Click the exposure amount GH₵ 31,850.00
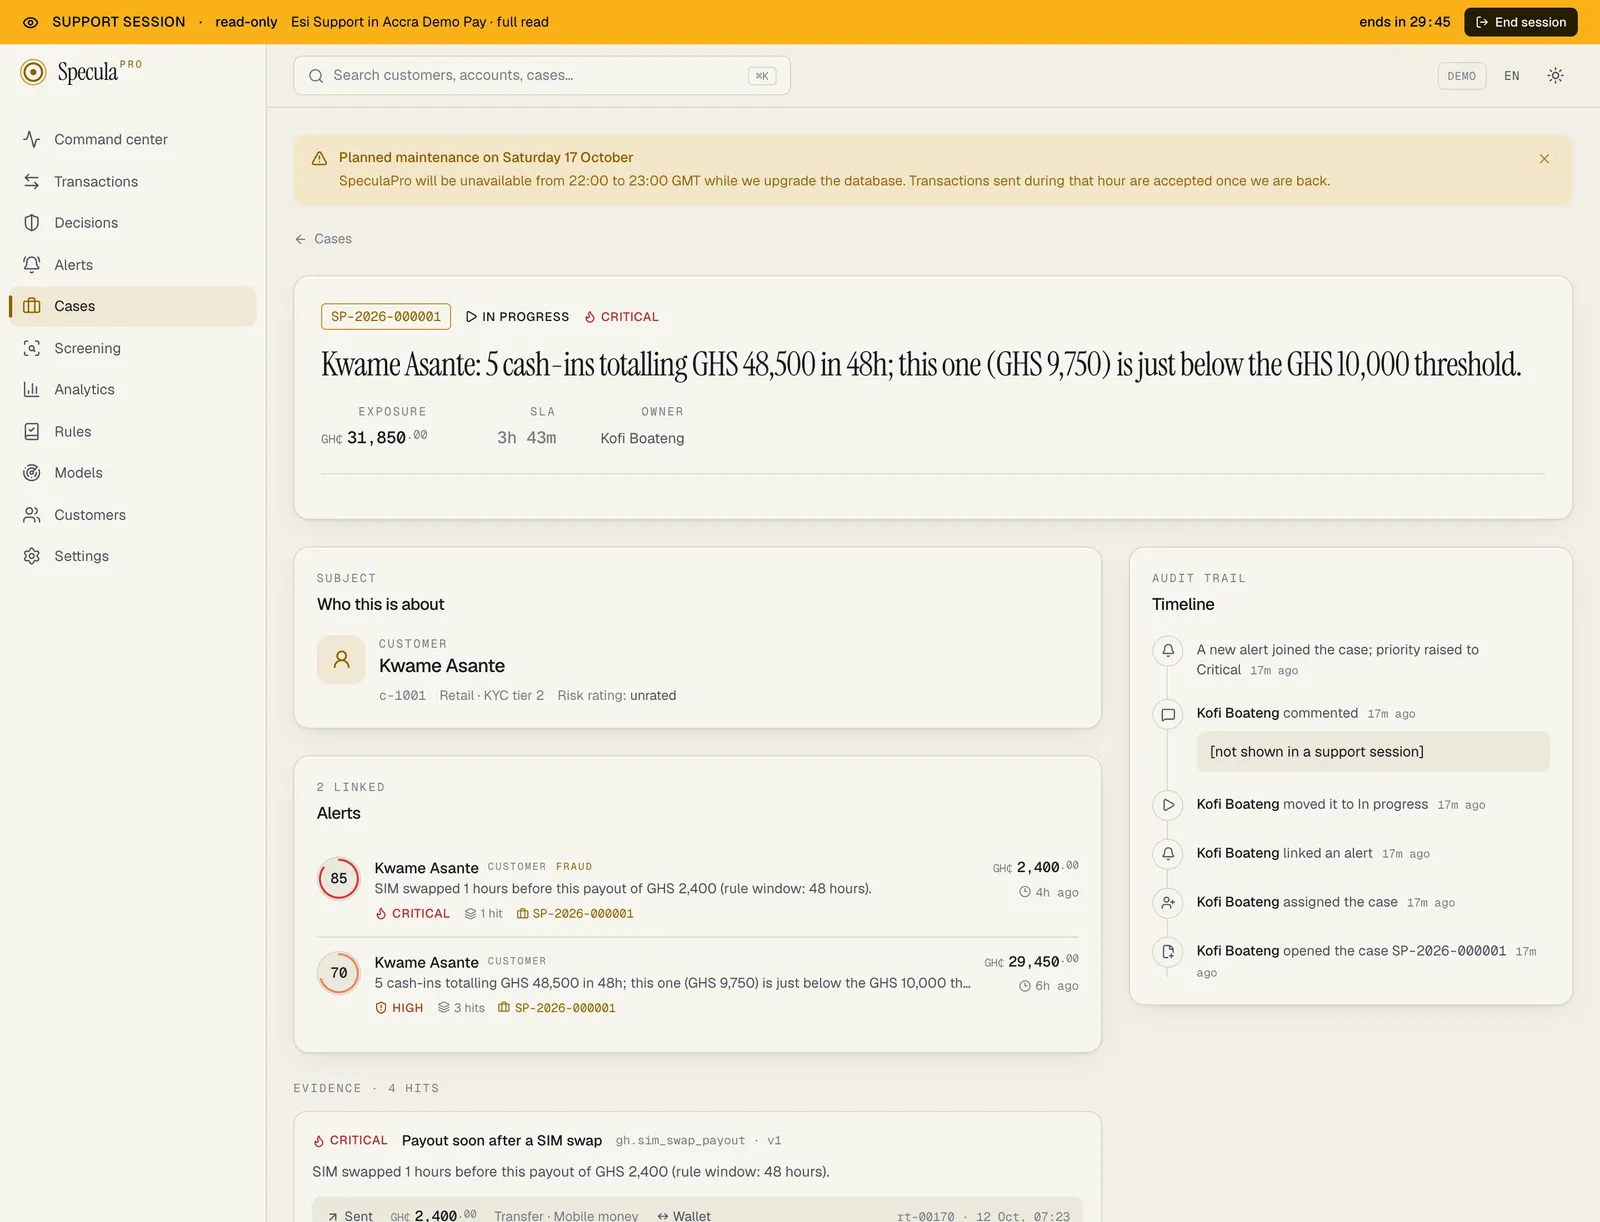1600x1222 pixels. point(374,438)
